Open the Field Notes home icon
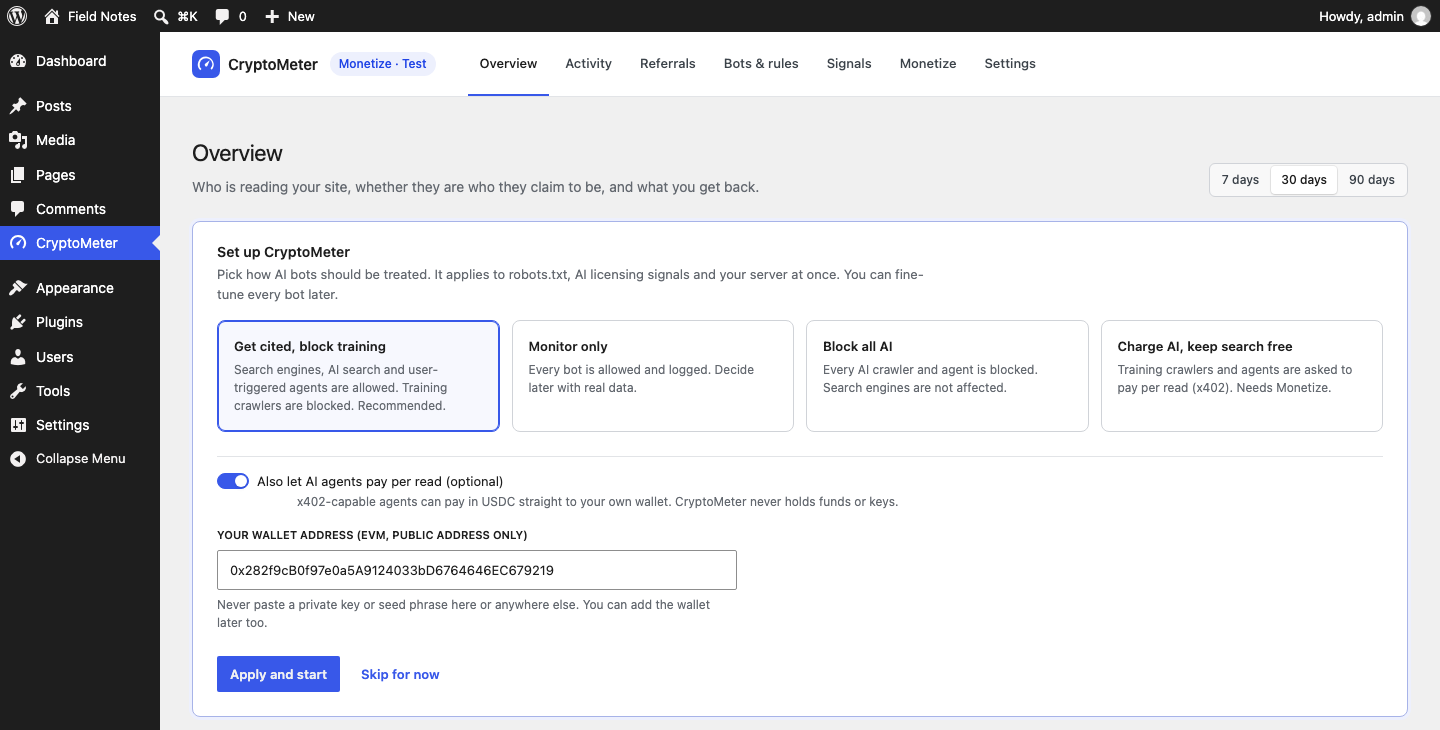This screenshot has width=1440, height=730. tap(52, 16)
